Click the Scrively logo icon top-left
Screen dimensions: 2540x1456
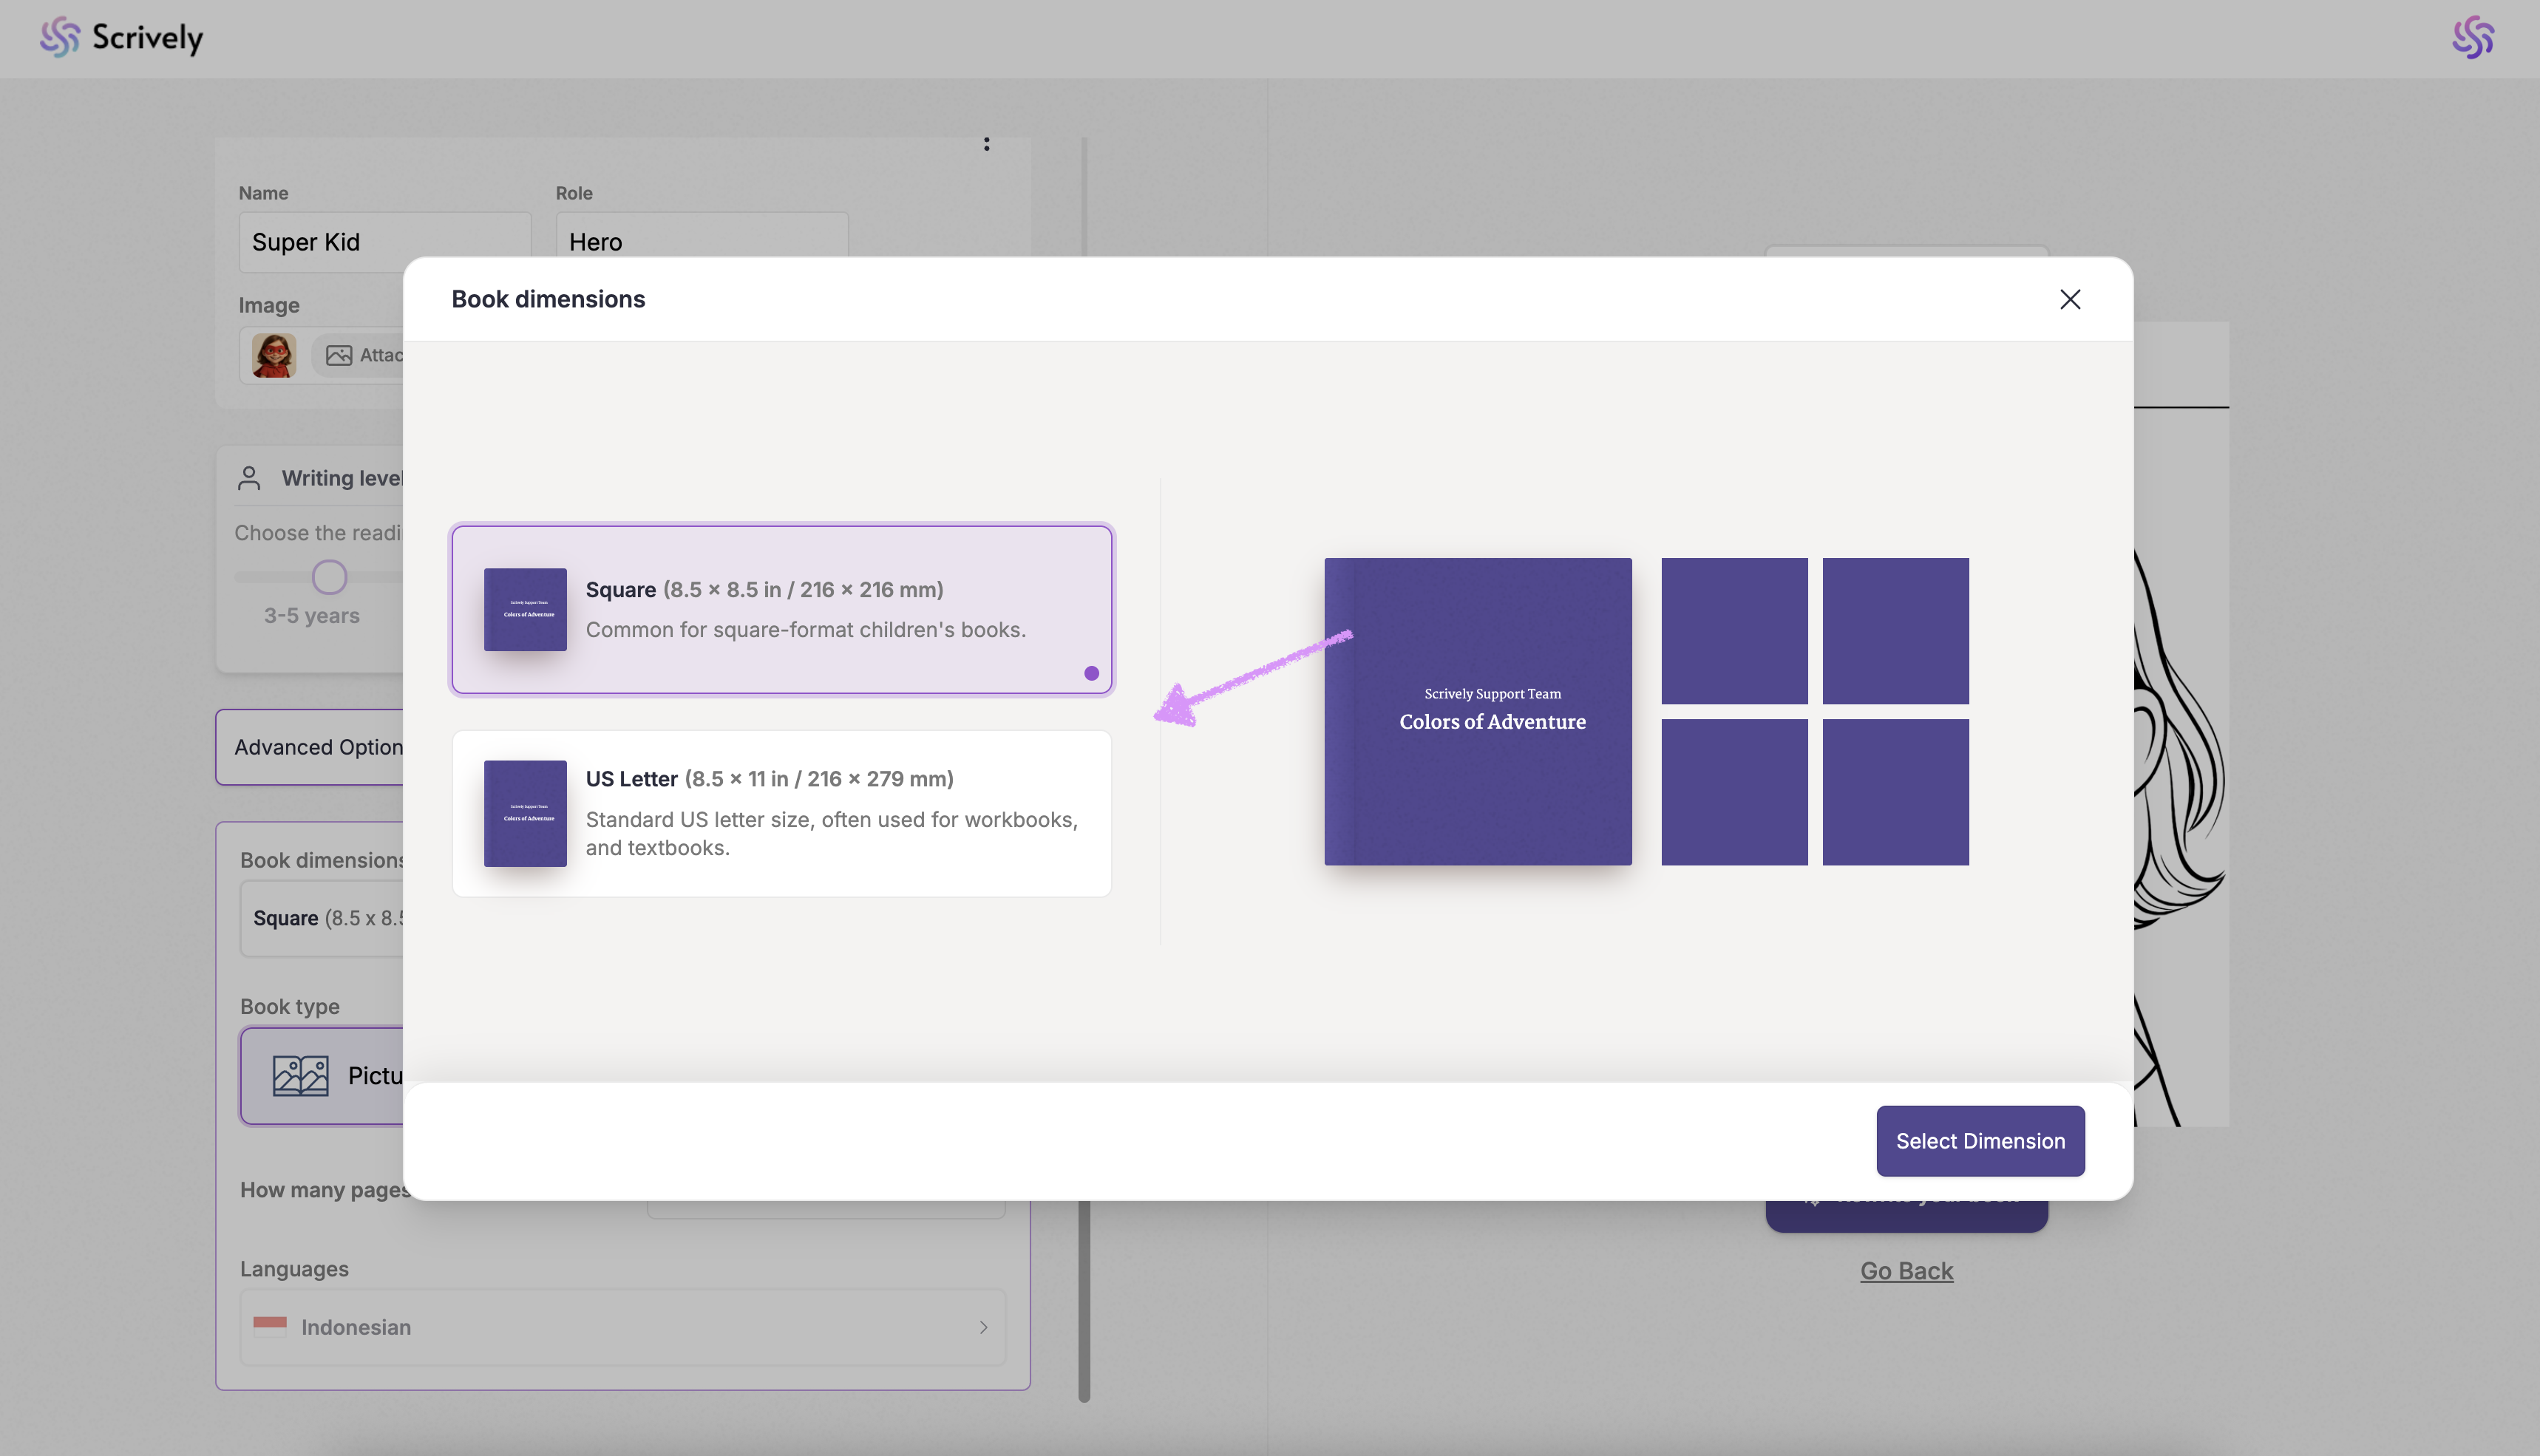tap(59, 37)
